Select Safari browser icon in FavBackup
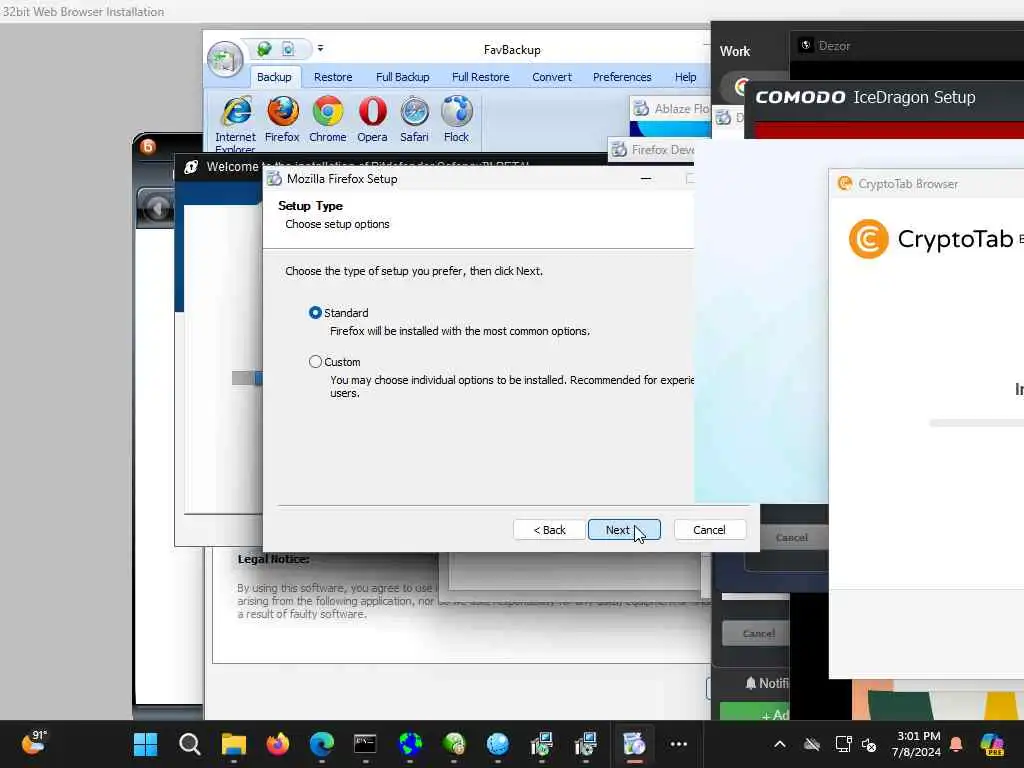The height and width of the screenshot is (768, 1024). (x=414, y=120)
